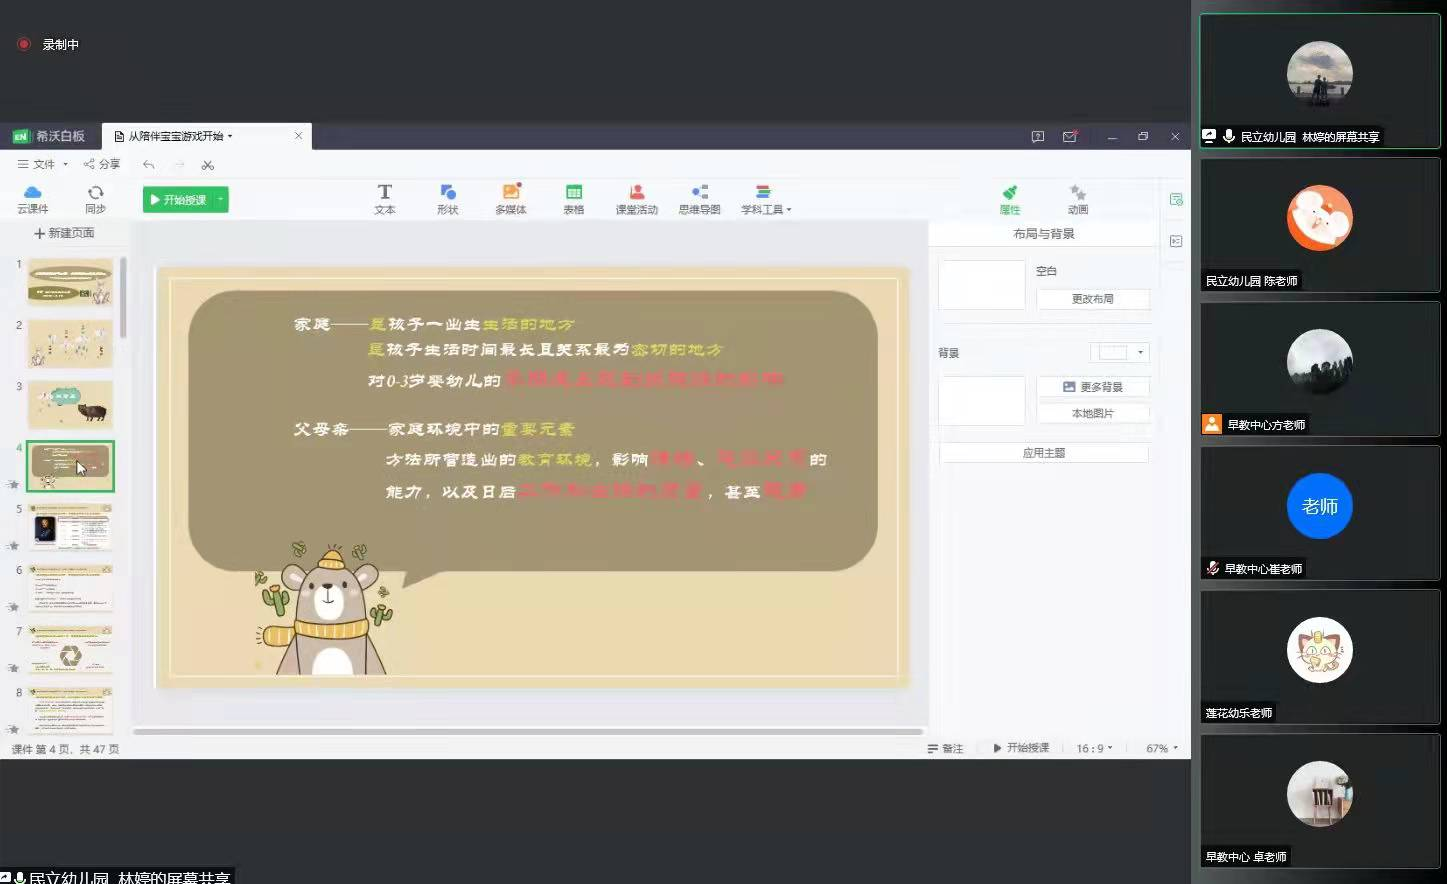The image size is (1447, 884).
Task: Select the 文本 text tool
Action: click(x=384, y=199)
